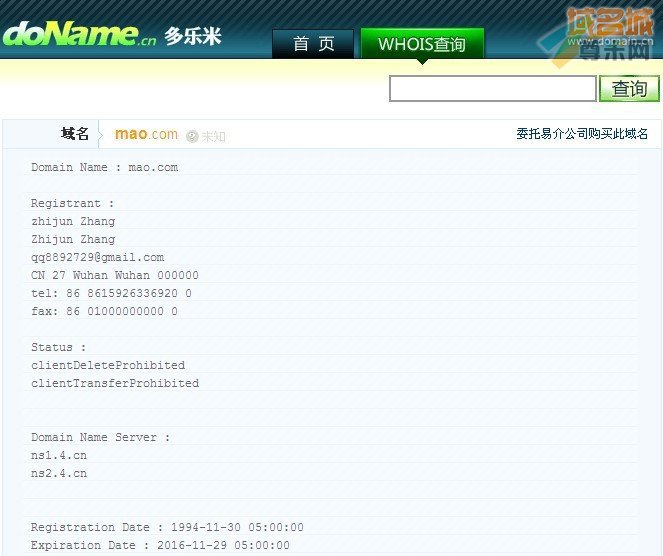Select the 'Domain Name : mao.com' line

[104, 167]
